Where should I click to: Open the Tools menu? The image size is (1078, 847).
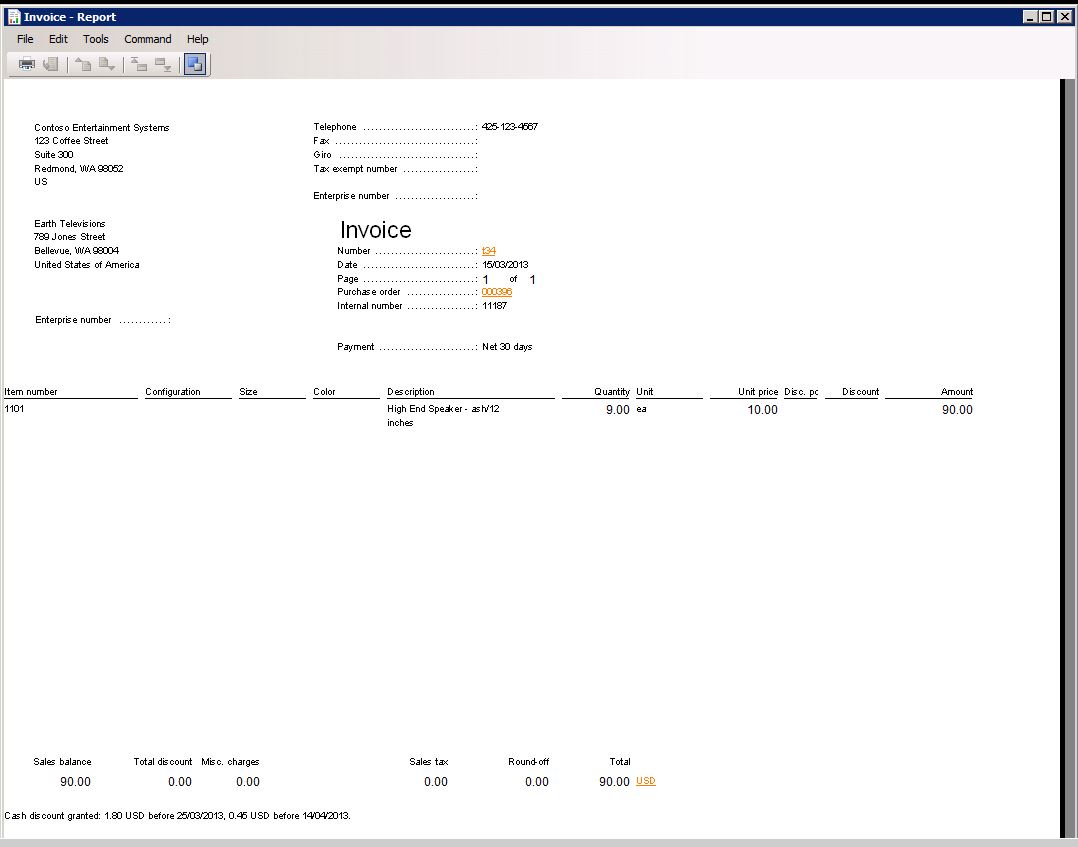[96, 39]
